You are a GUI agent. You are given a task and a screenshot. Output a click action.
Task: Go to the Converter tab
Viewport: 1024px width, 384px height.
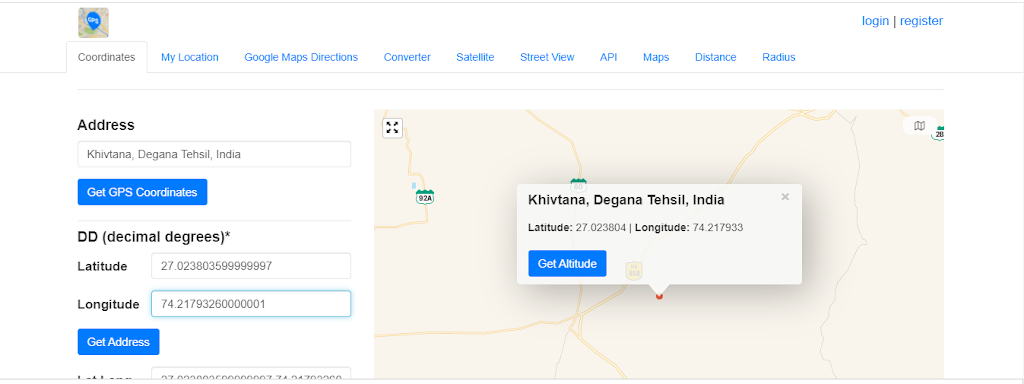[x=407, y=57]
